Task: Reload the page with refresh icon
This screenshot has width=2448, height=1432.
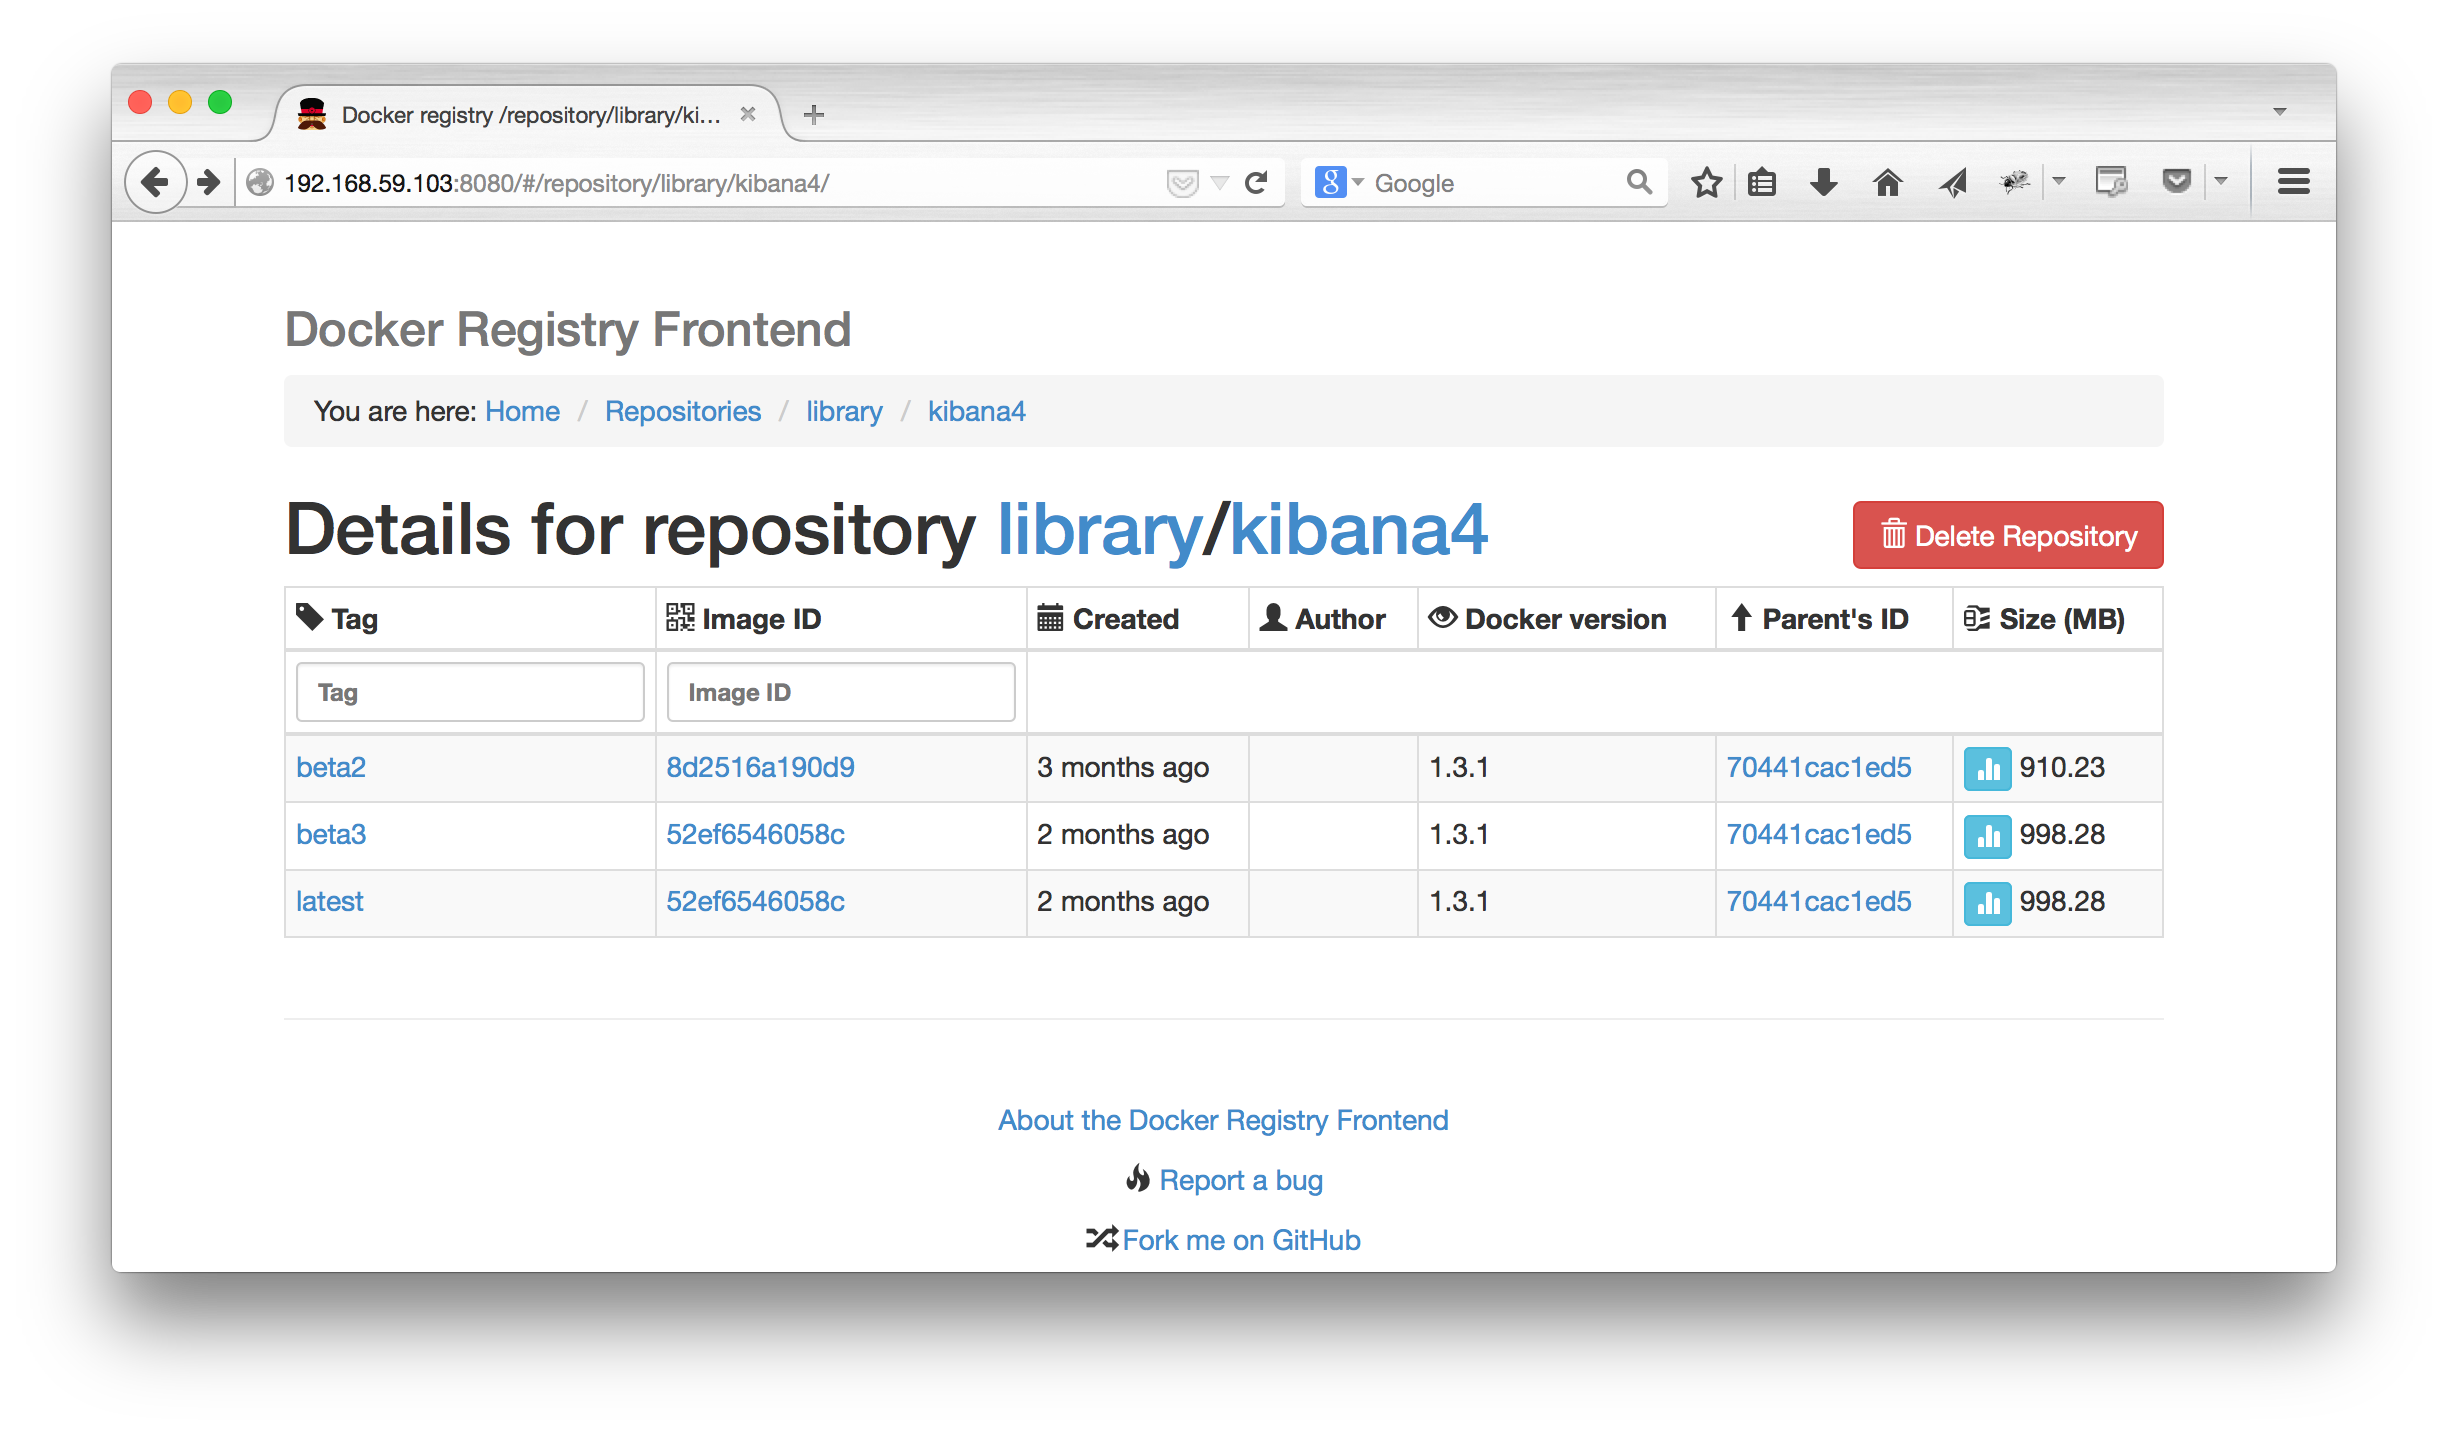Action: click(1256, 182)
